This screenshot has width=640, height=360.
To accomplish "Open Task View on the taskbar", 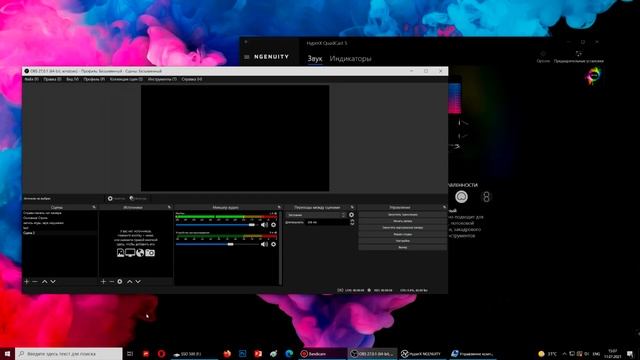I will (130, 353).
